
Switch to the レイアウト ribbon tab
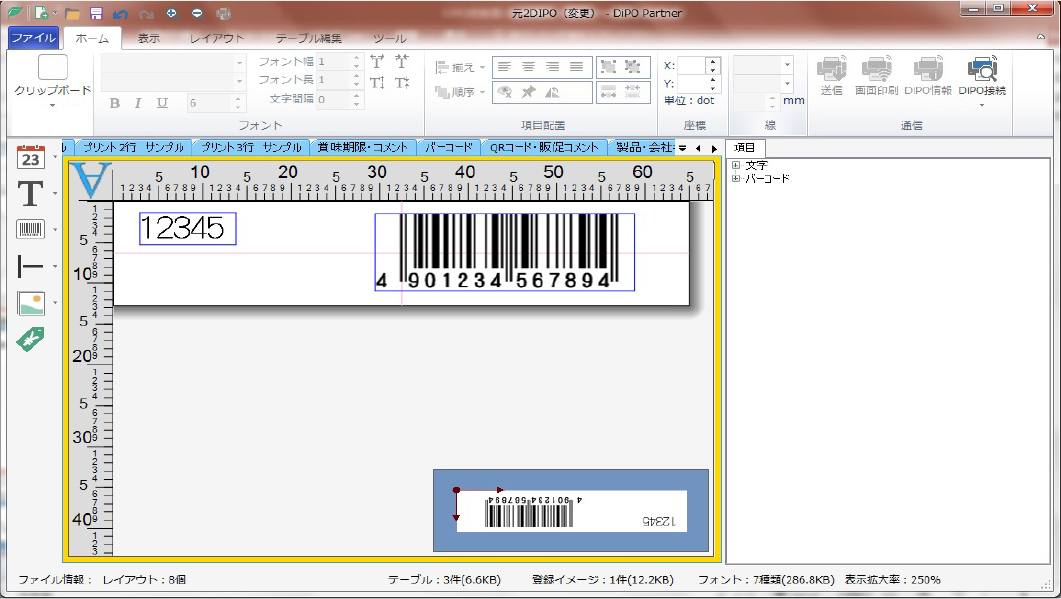[x=217, y=39]
